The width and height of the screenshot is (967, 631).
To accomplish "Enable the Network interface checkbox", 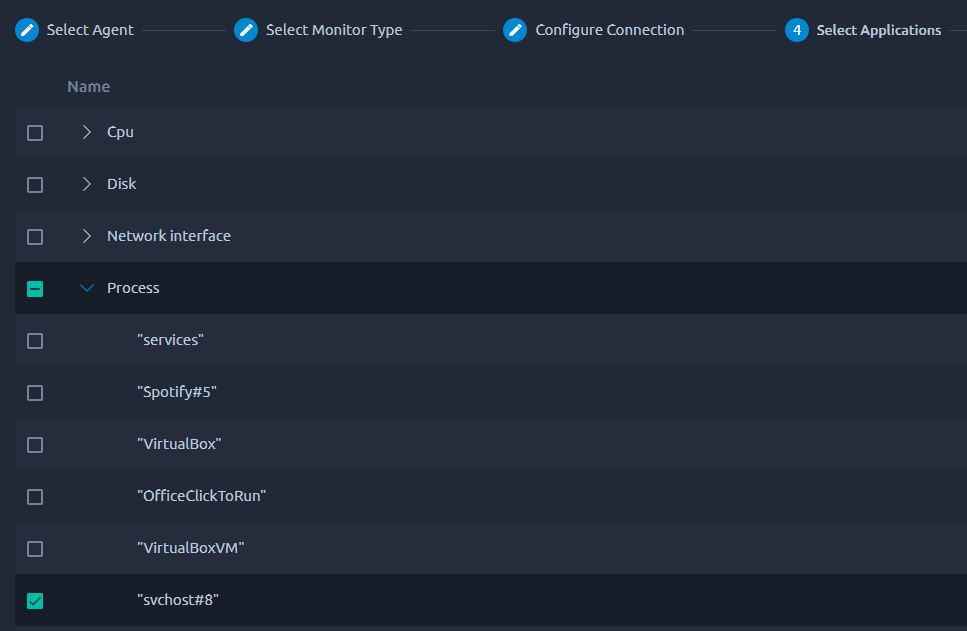I will coord(35,236).
